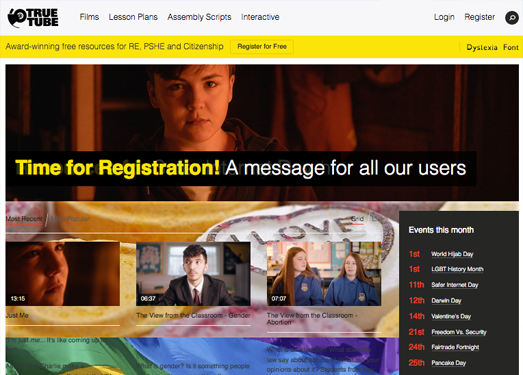Open the Classroom Abortion video thumbnail
523x375 pixels.
(x=324, y=274)
